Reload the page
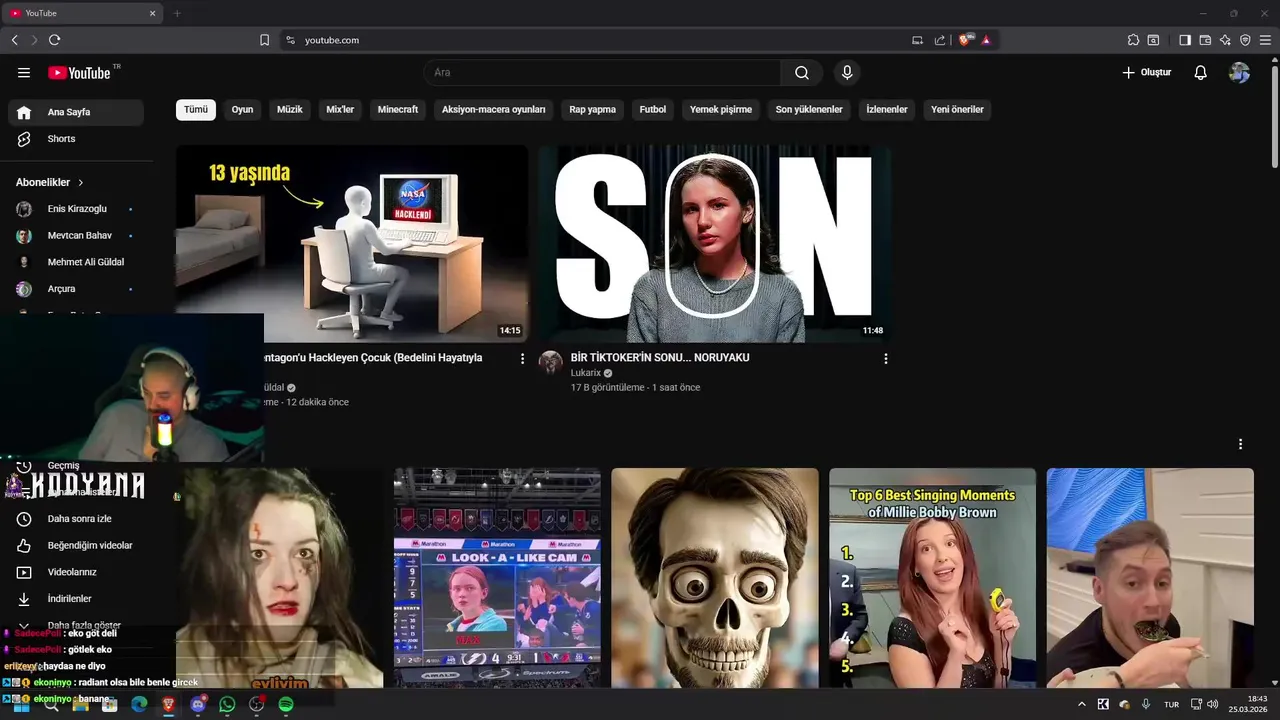The width and height of the screenshot is (1280, 720). [55, 40]
